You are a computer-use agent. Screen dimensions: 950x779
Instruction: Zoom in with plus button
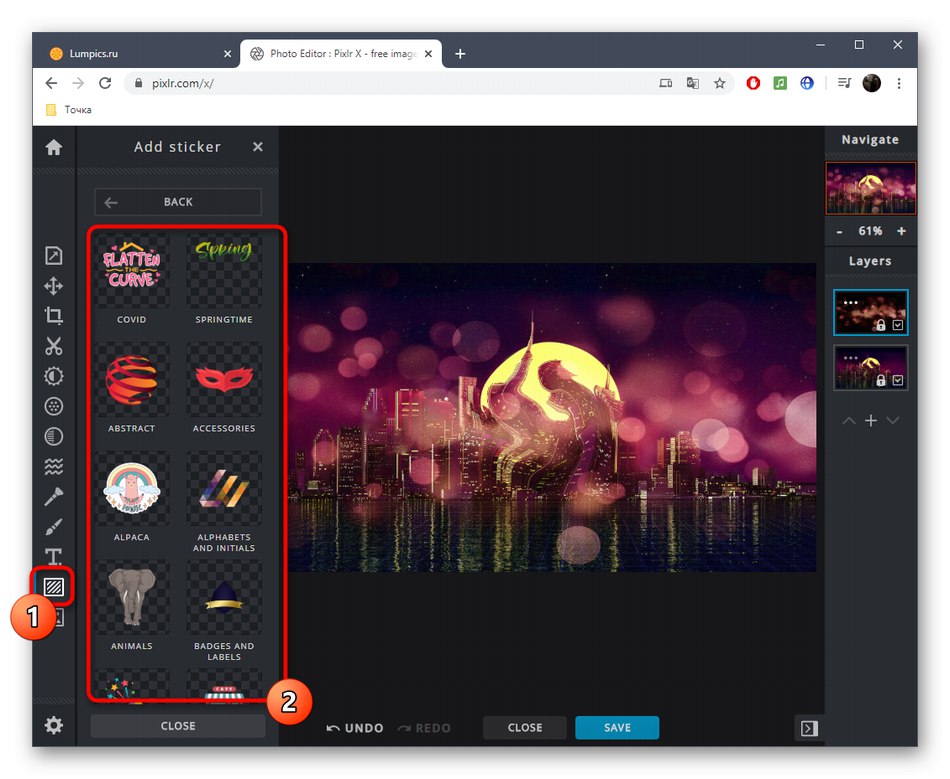(x=902, y=231)
